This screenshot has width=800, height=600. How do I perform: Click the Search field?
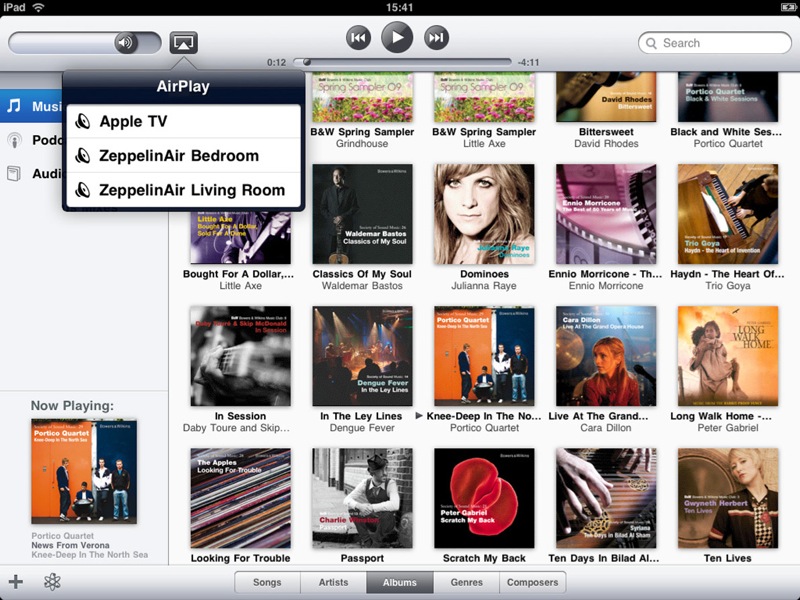click(x=714, y=43)
